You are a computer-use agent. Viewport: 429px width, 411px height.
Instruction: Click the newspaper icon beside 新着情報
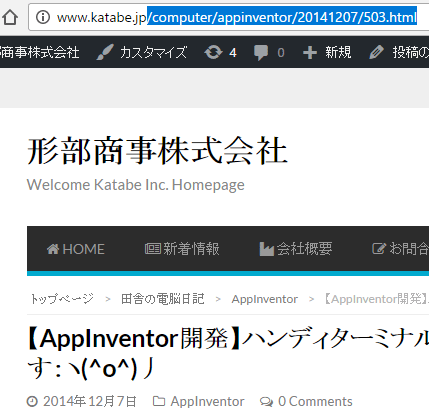pyautogui.click(x=153, y=249)
